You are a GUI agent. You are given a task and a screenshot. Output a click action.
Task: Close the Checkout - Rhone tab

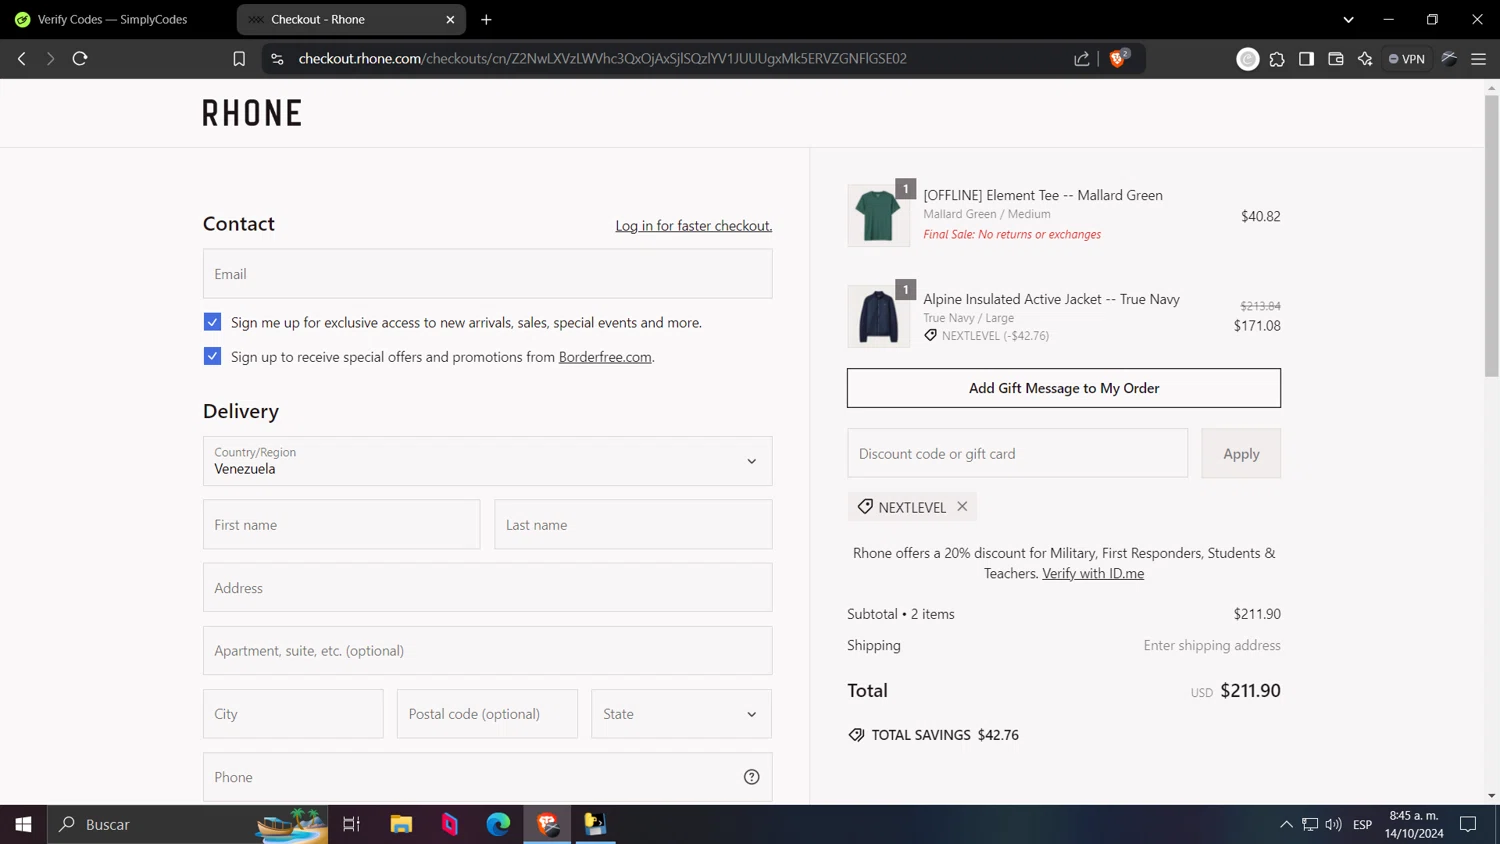point(450,19)
